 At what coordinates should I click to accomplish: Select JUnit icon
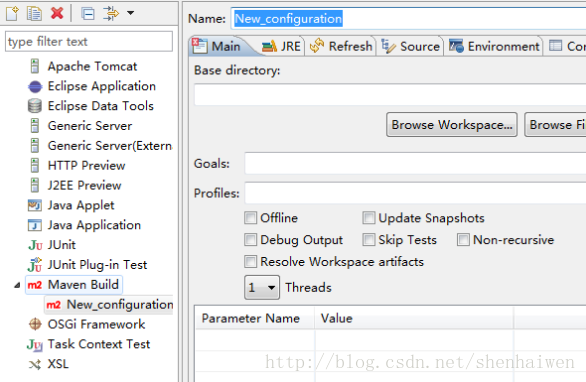click(35, 245)
